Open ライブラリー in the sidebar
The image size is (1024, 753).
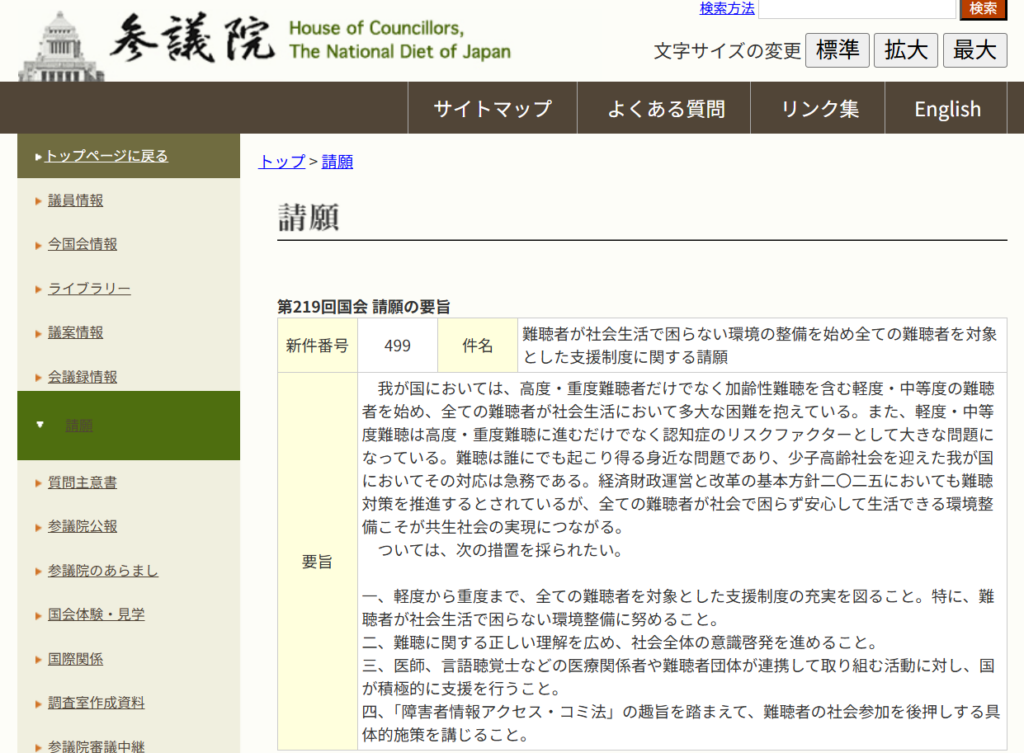click(x=89, y=289)
